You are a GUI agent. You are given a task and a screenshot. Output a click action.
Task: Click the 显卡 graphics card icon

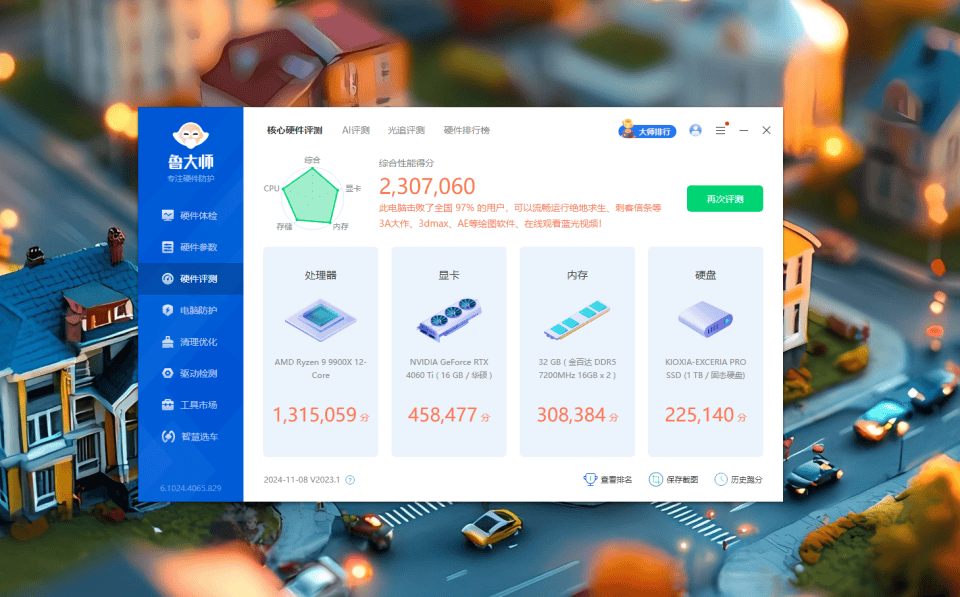pos(449,319)
